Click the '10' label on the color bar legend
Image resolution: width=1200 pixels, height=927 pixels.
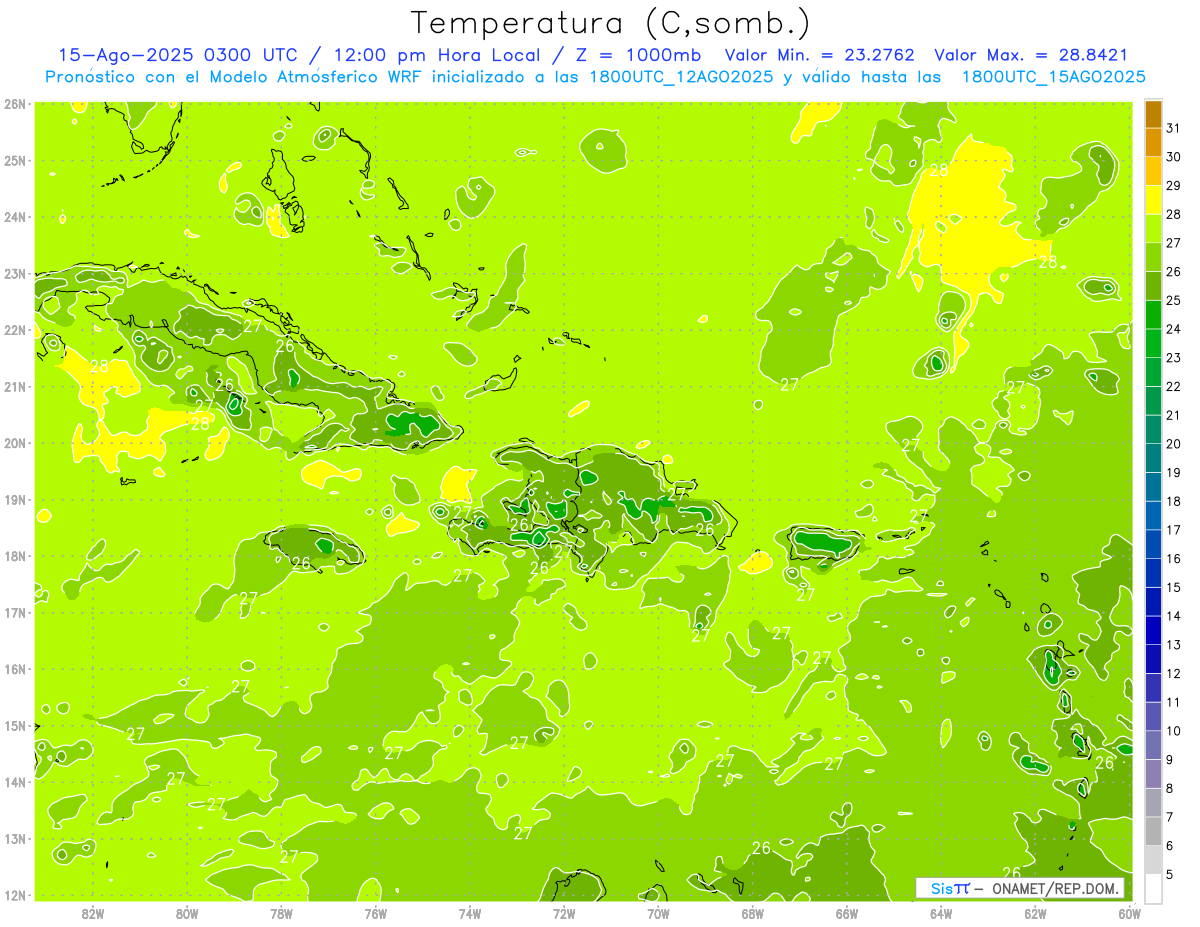coord(1174,731)
